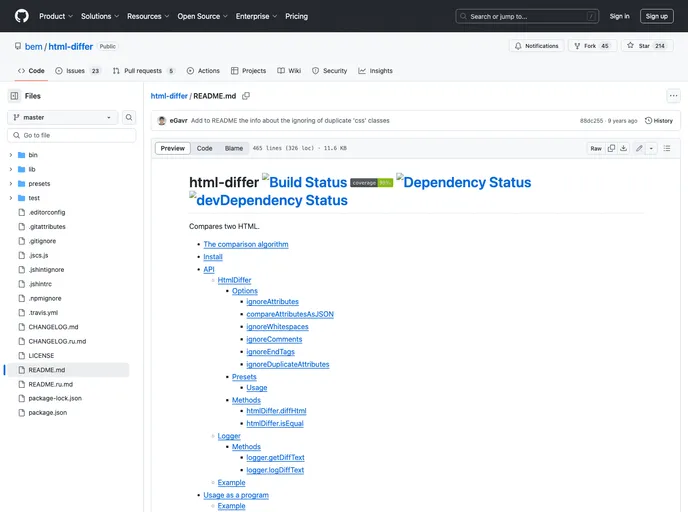Open the Enterprise menu
Viewport: 688px width, 512px height.
pyautogui.click(x=256, y=16)
